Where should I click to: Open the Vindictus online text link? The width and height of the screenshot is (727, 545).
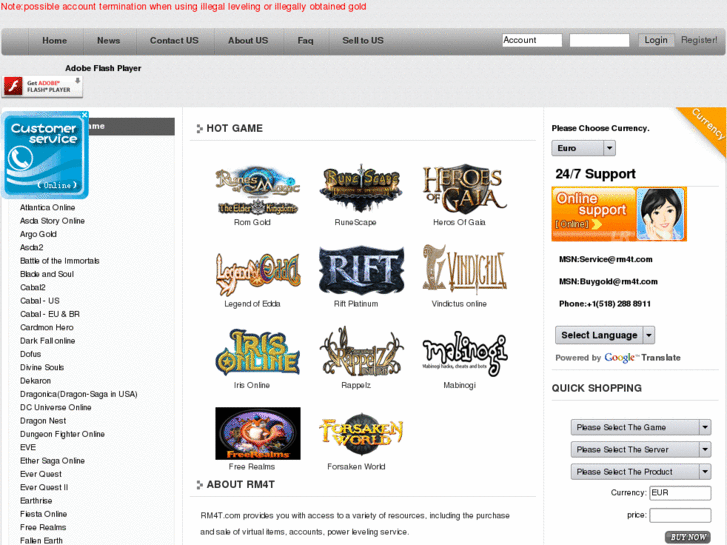[x=459, y=304]
